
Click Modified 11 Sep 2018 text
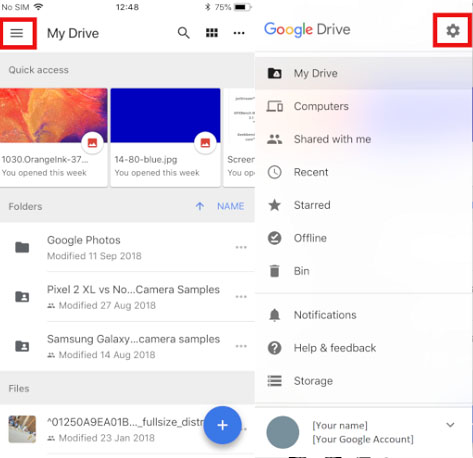tap(94, 256)
